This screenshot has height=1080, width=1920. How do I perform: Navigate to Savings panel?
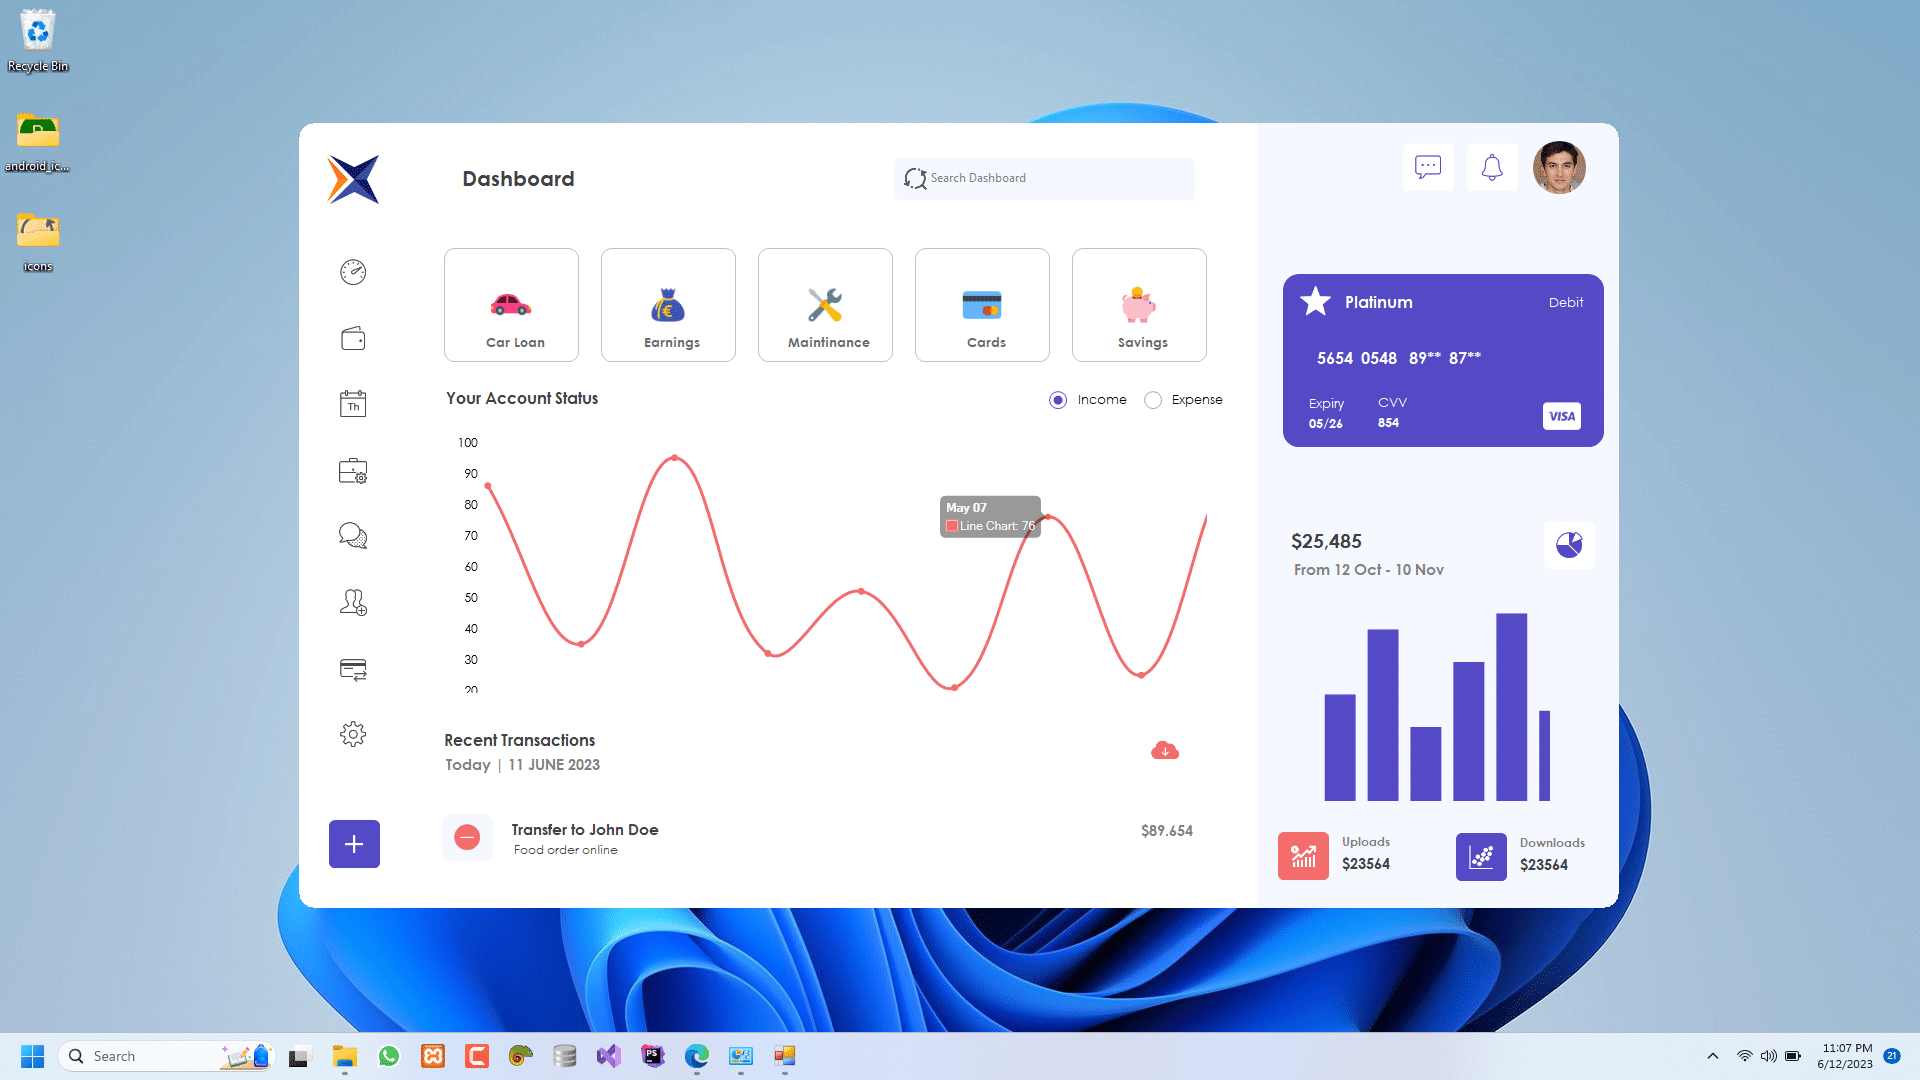[1139, 305]
